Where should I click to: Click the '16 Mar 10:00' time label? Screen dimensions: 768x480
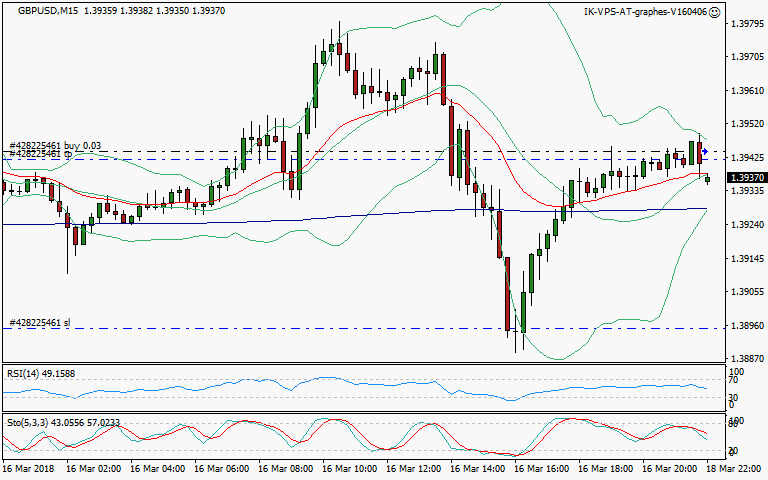click(349, 469)
